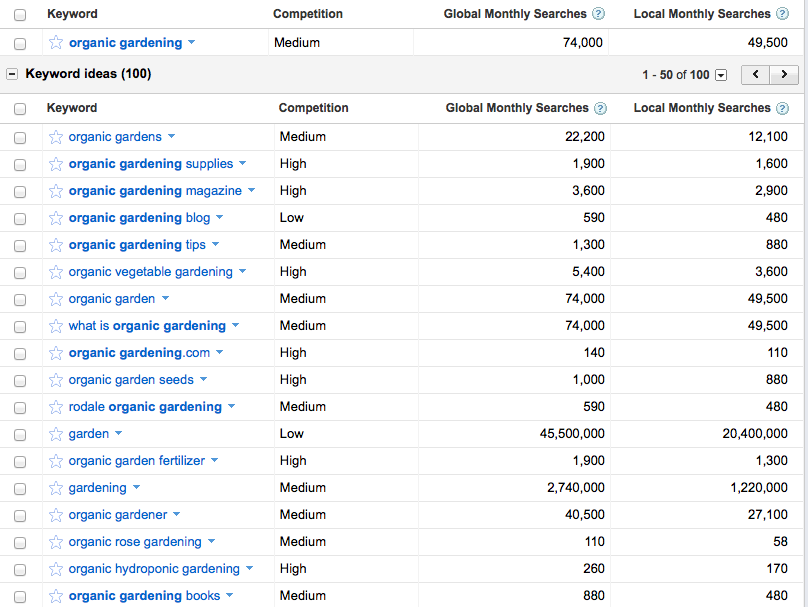Image resolution: width=808 pixels, height=607 pixels.
Task: Star the top organic gardening search term
Action: click(x=56, y=43)
